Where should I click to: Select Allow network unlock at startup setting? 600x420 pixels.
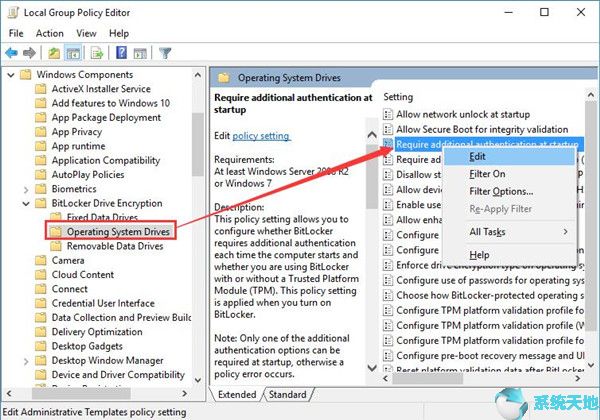point(460,115)
